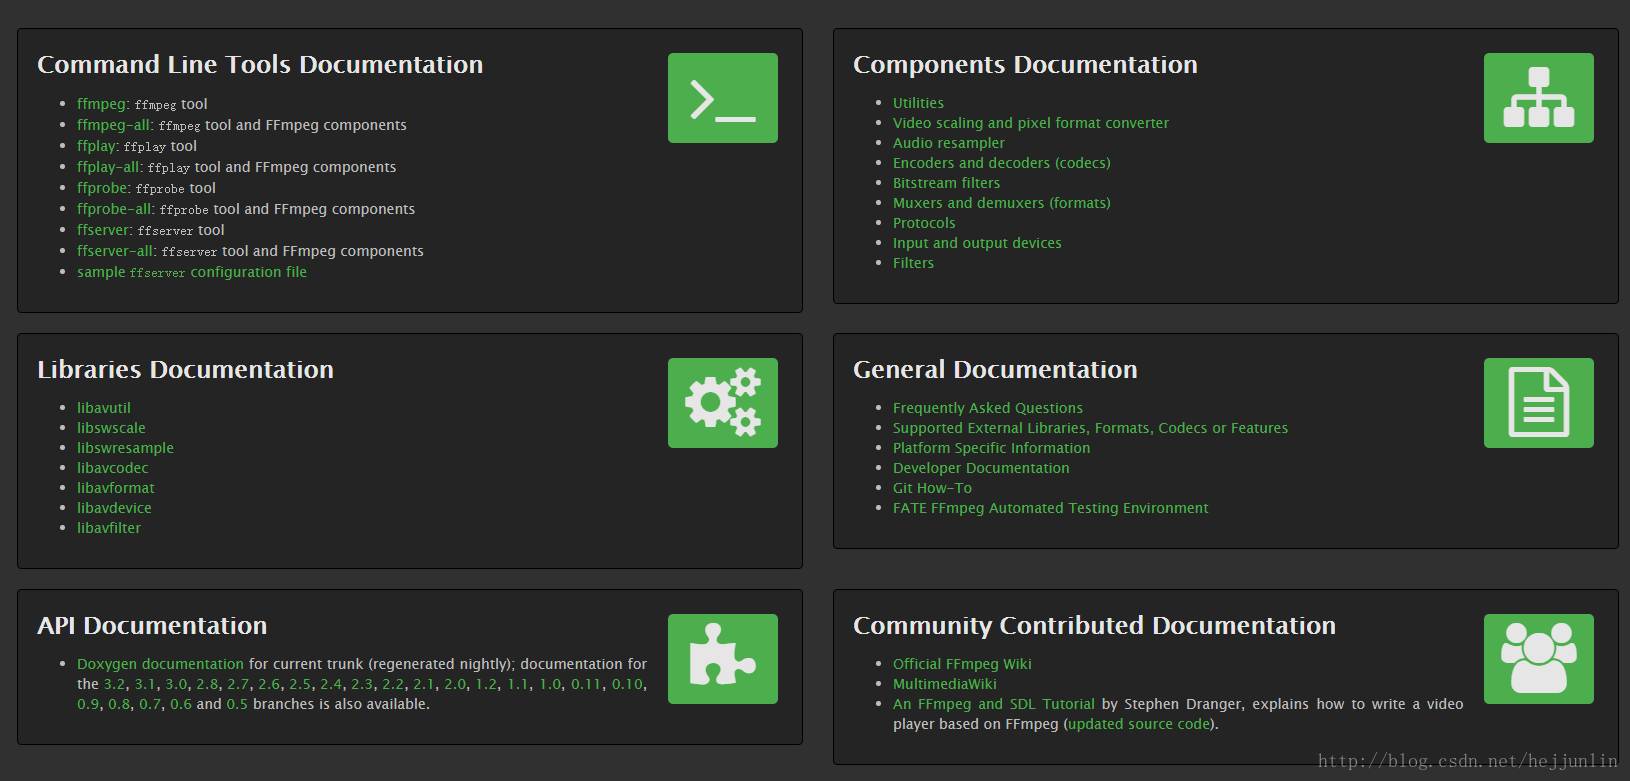
Task: Open API docs for branch 0.8
Action: (119, 704)
